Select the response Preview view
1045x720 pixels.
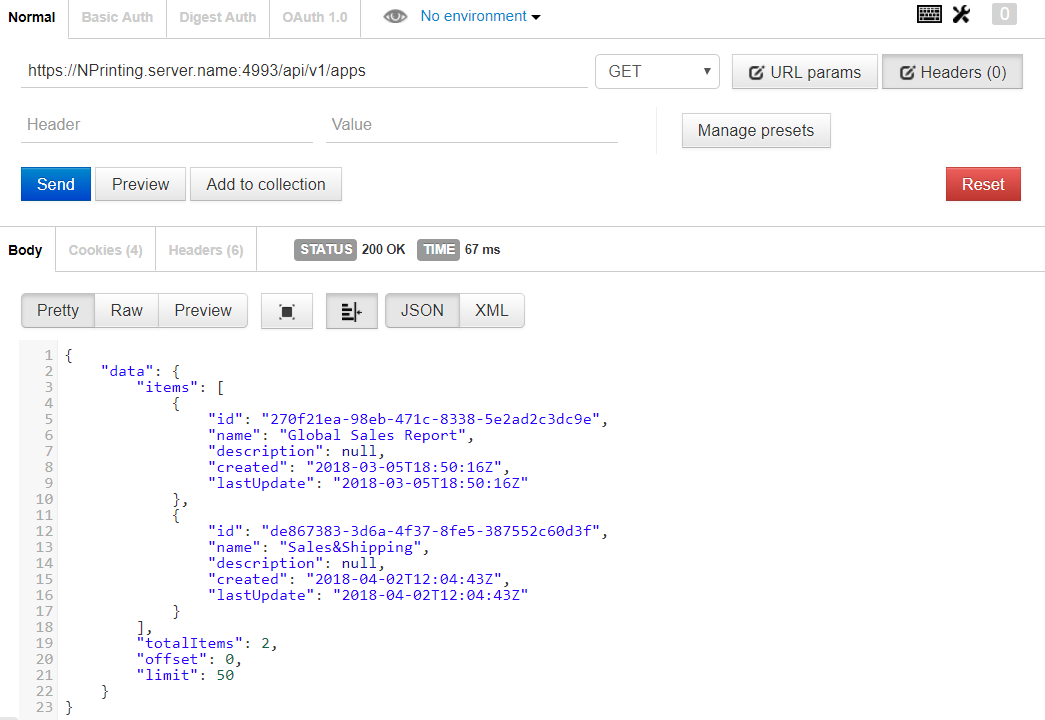pyautogui.click(x=203, y=311)
